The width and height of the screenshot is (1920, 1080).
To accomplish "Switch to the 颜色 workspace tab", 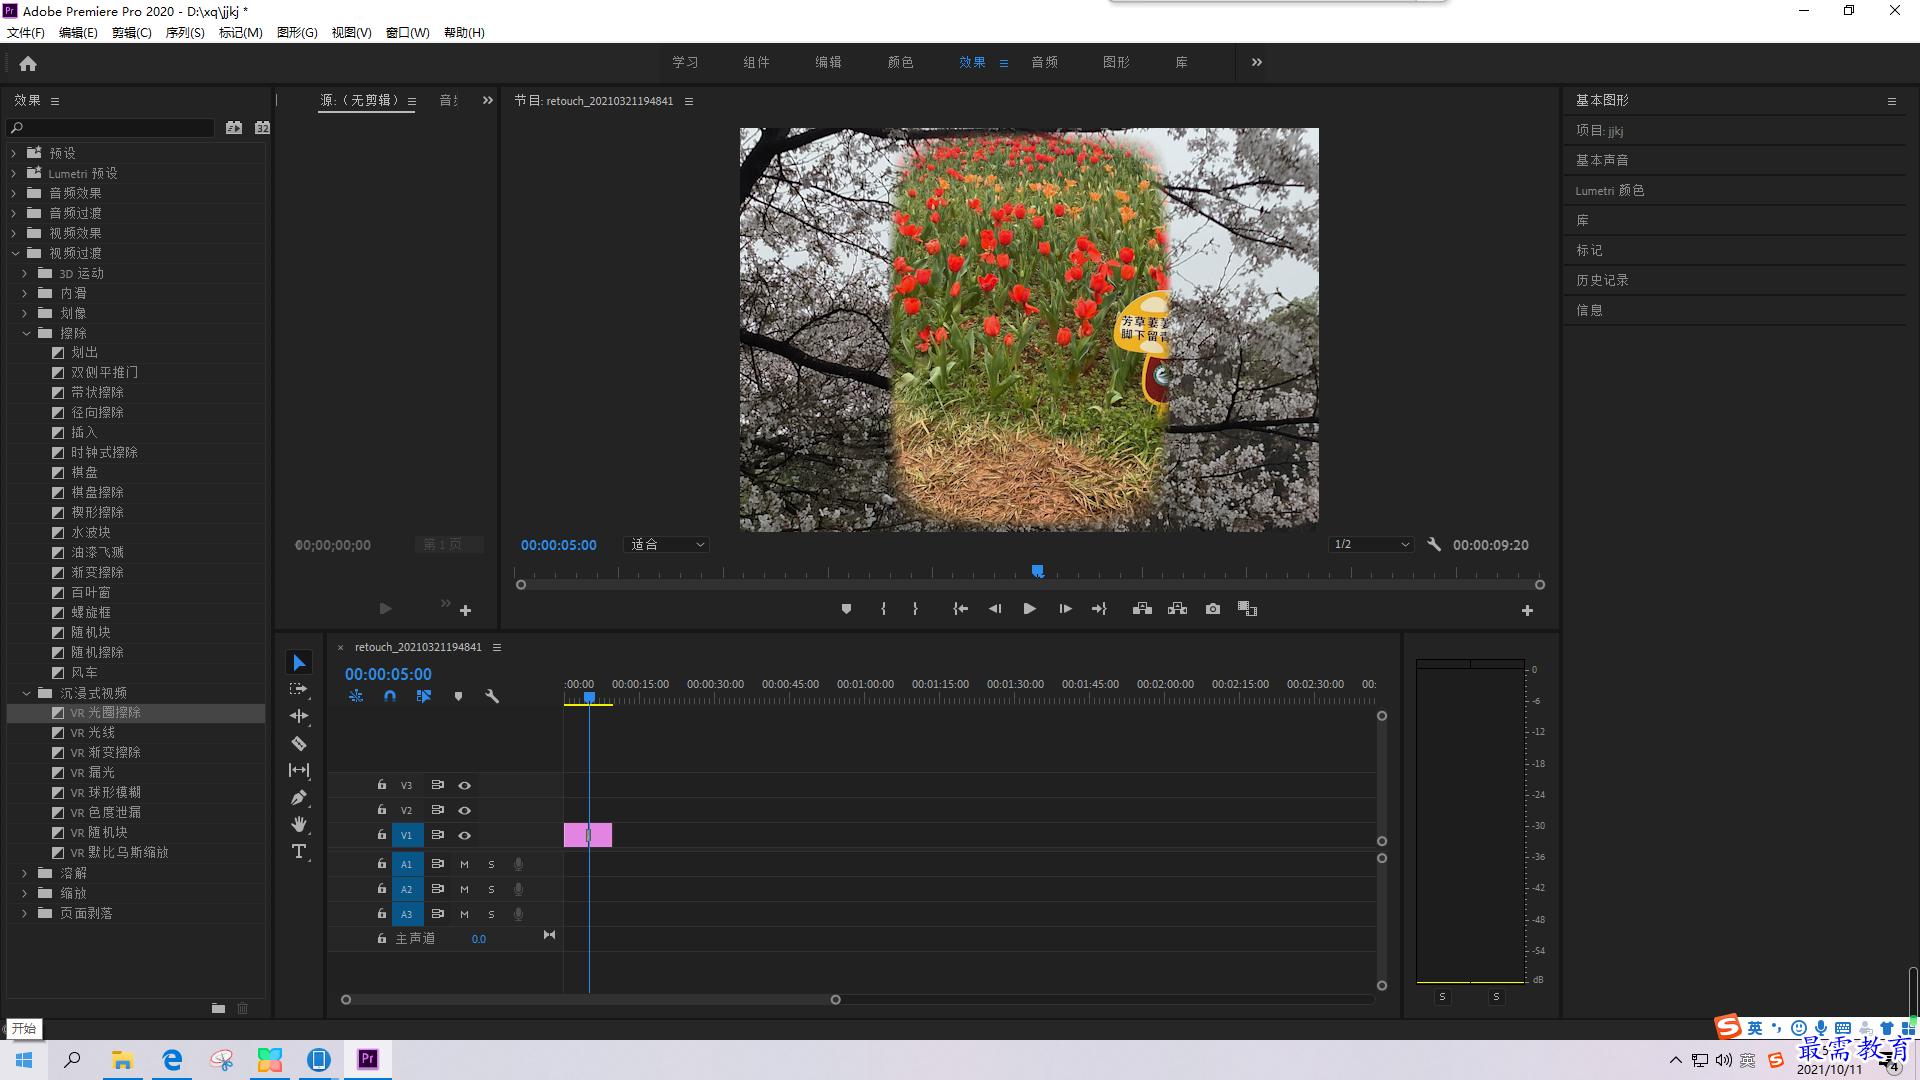I will click(900, 62).
